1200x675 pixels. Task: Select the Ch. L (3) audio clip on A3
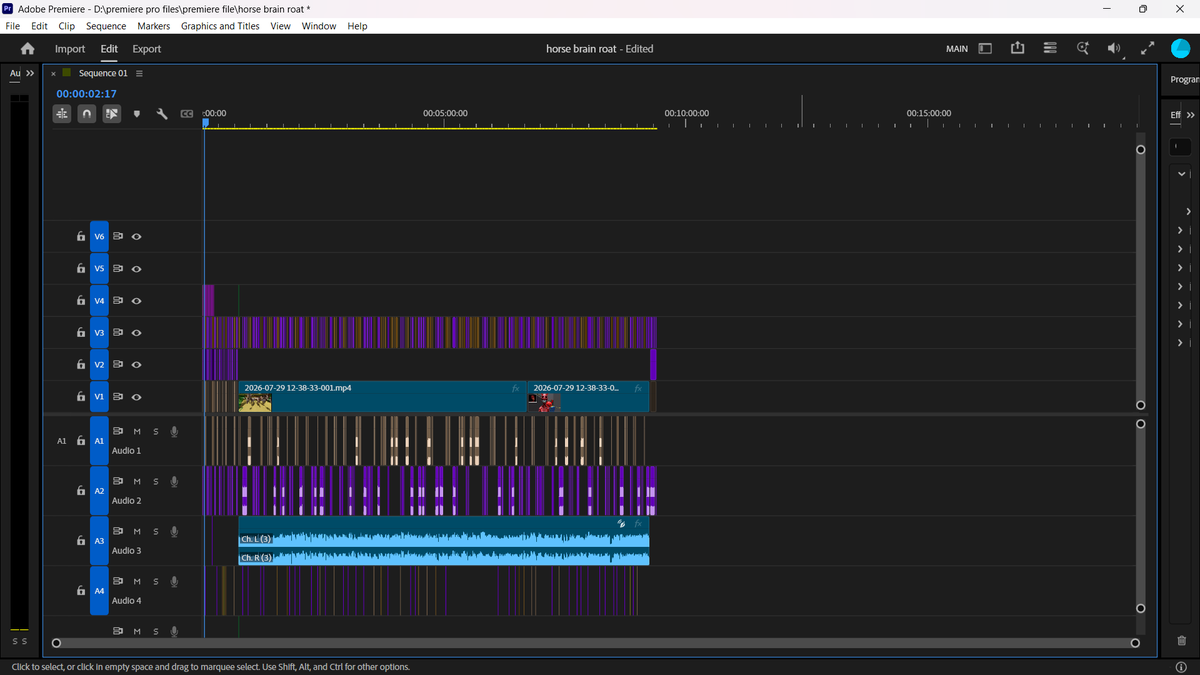(444, 540)
